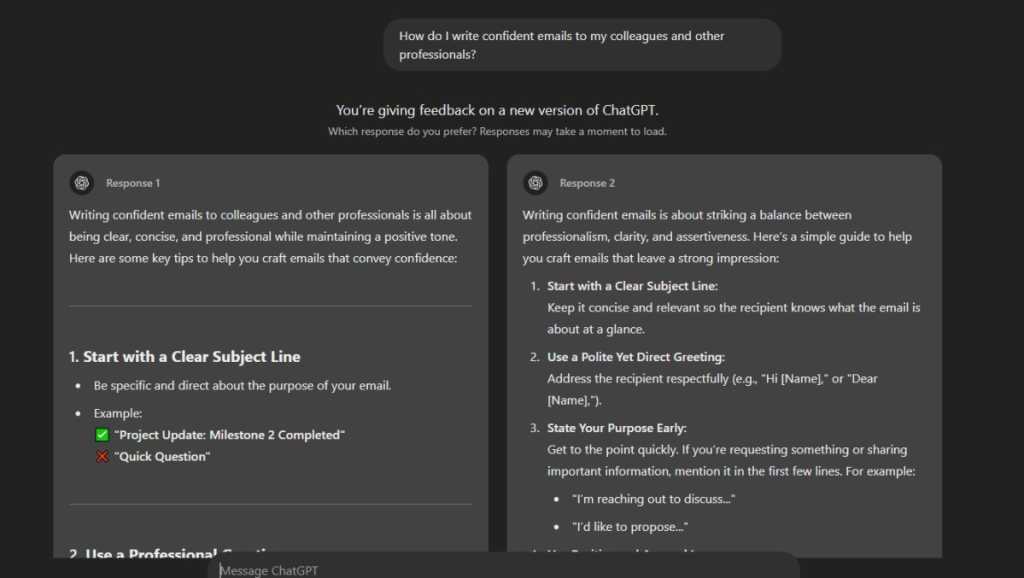The image size is (1024, 578).
Task: Click the divider line under Response 1 intro
Action: coord(270,304)
